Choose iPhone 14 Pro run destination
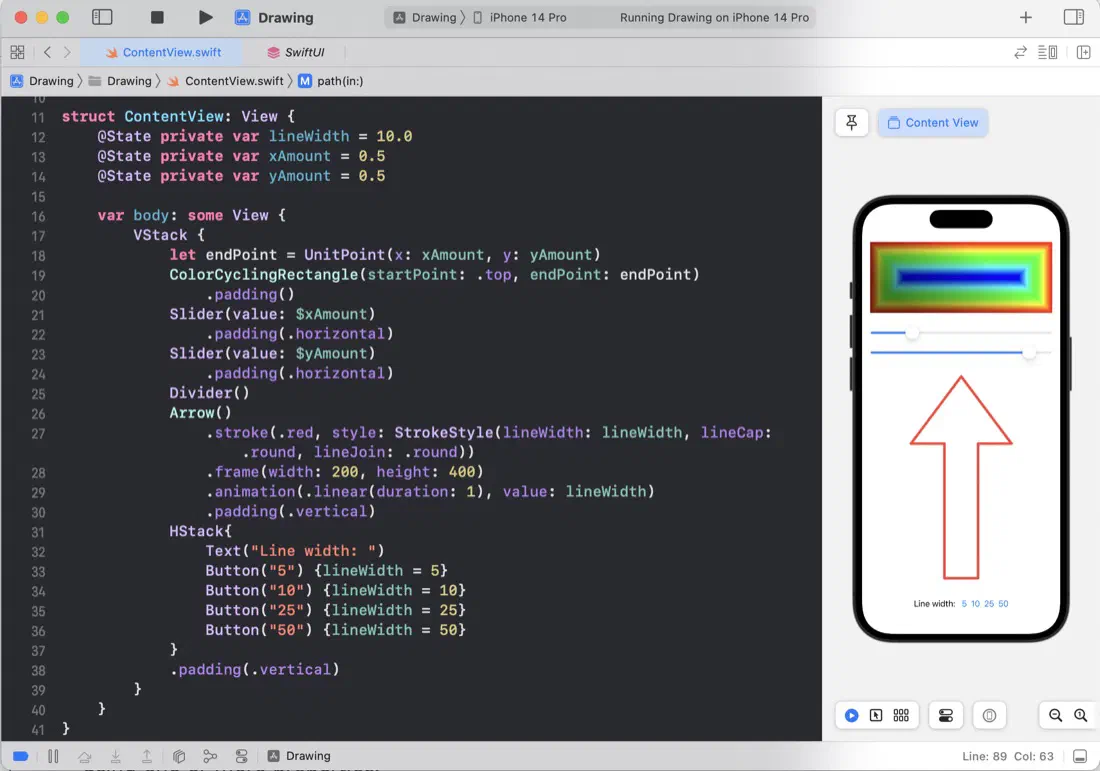The height and width of the screenshot is (771, 1100). [520, 18]
